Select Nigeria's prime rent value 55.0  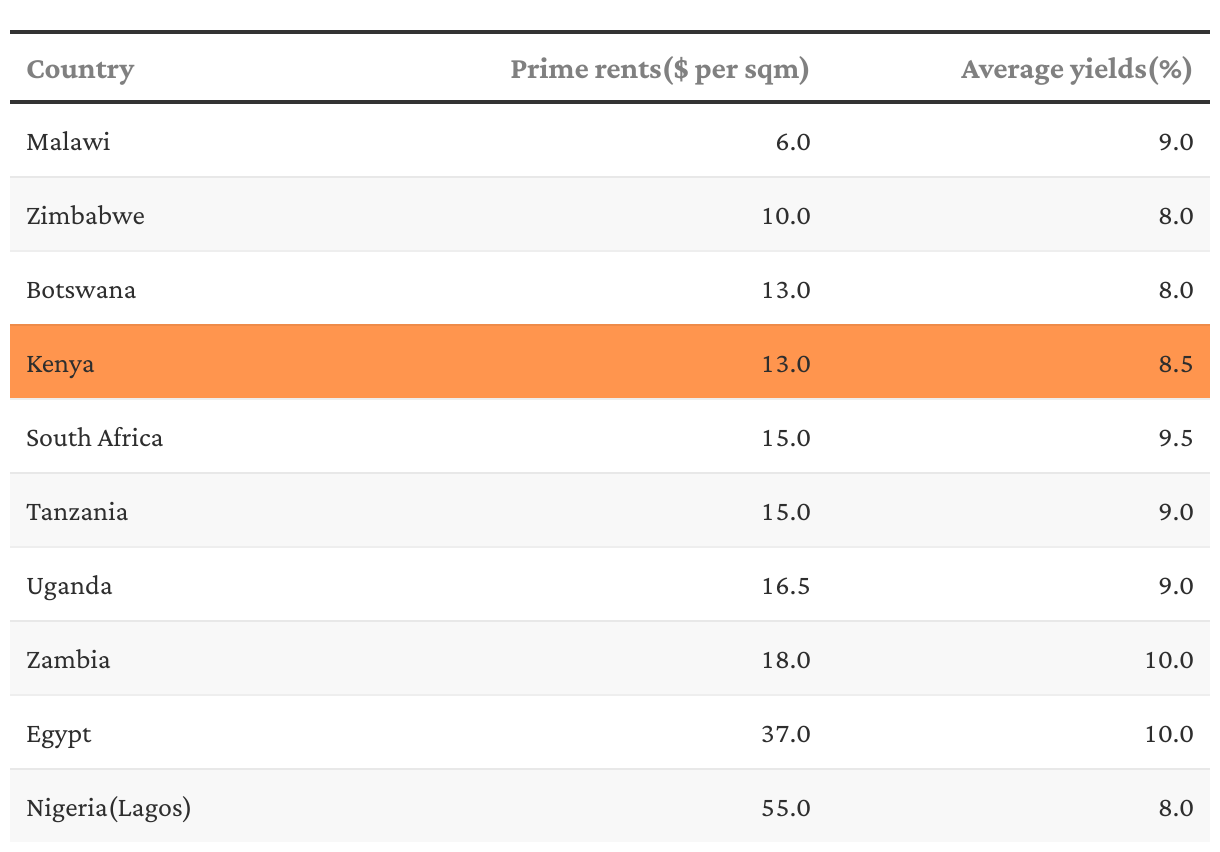(x=785, y=808)
